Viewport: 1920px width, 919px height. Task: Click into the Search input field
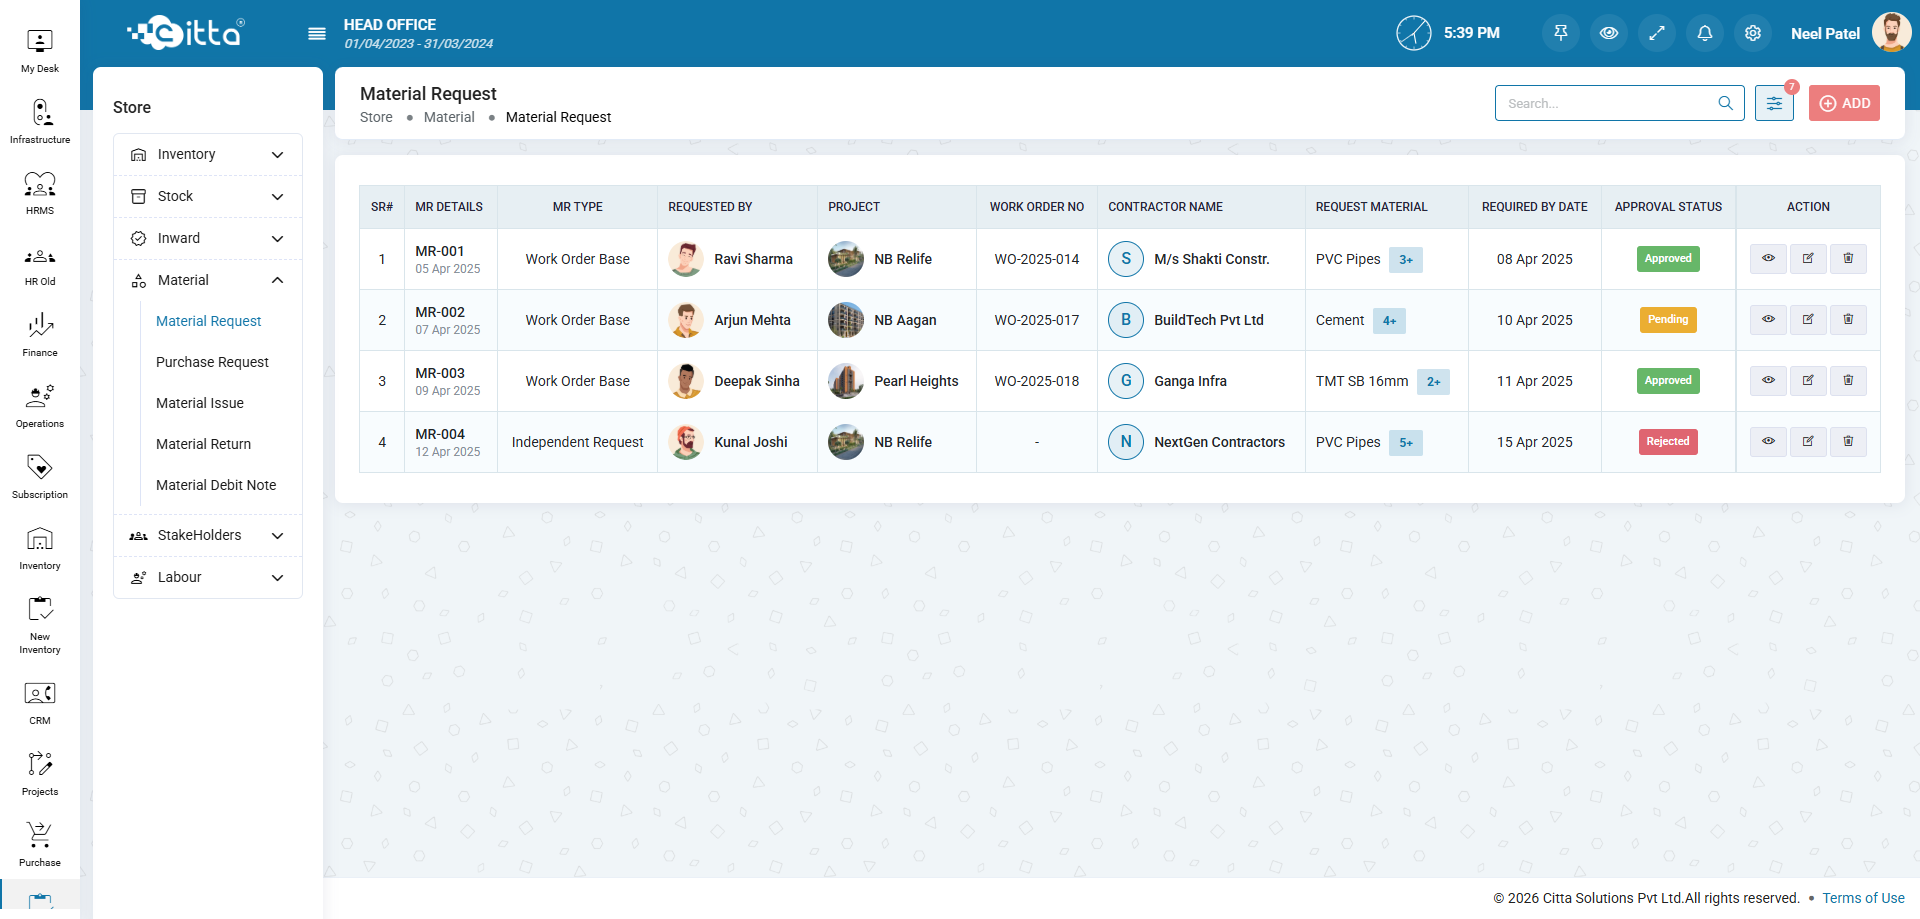coord(1608,103)
